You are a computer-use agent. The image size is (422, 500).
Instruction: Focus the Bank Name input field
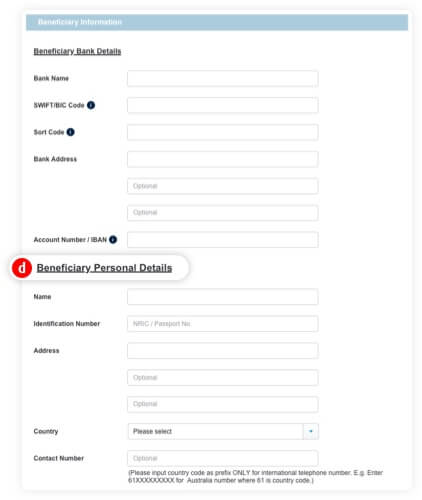pos(223,79)
